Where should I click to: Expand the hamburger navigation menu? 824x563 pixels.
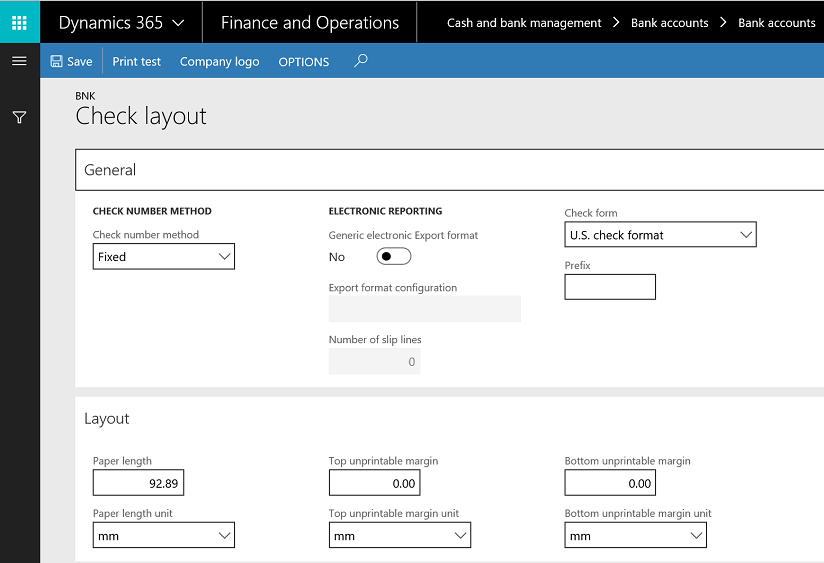pyautogui.click(x=19, y=61)
